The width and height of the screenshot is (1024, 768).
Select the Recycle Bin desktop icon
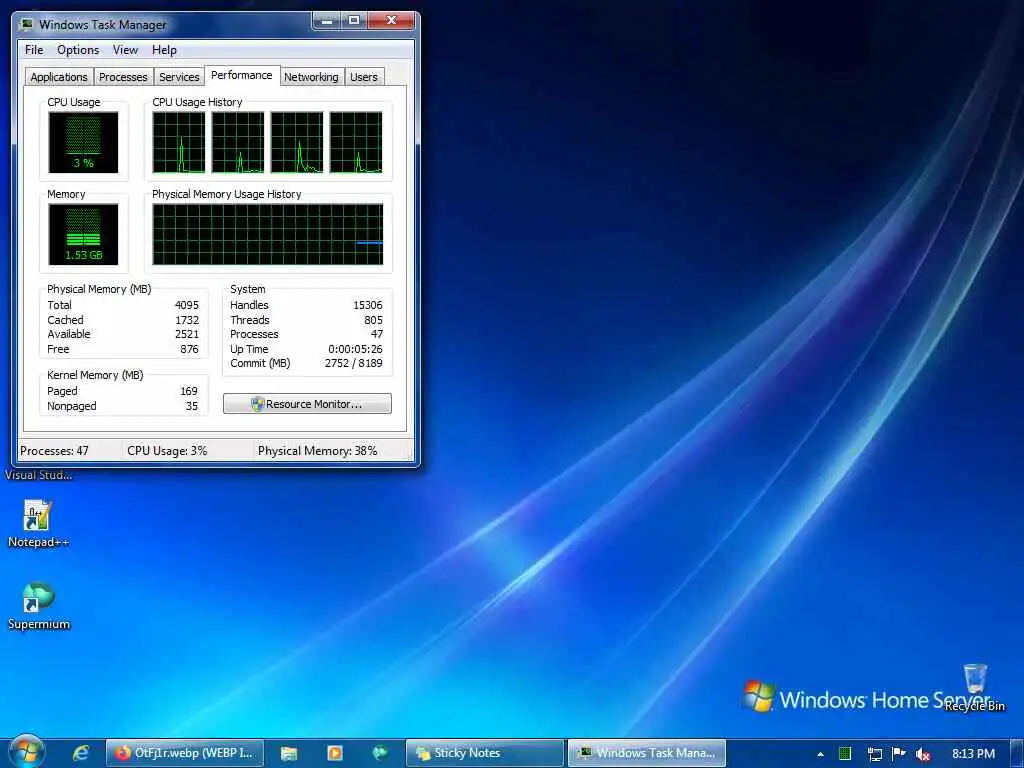[975, 687]
